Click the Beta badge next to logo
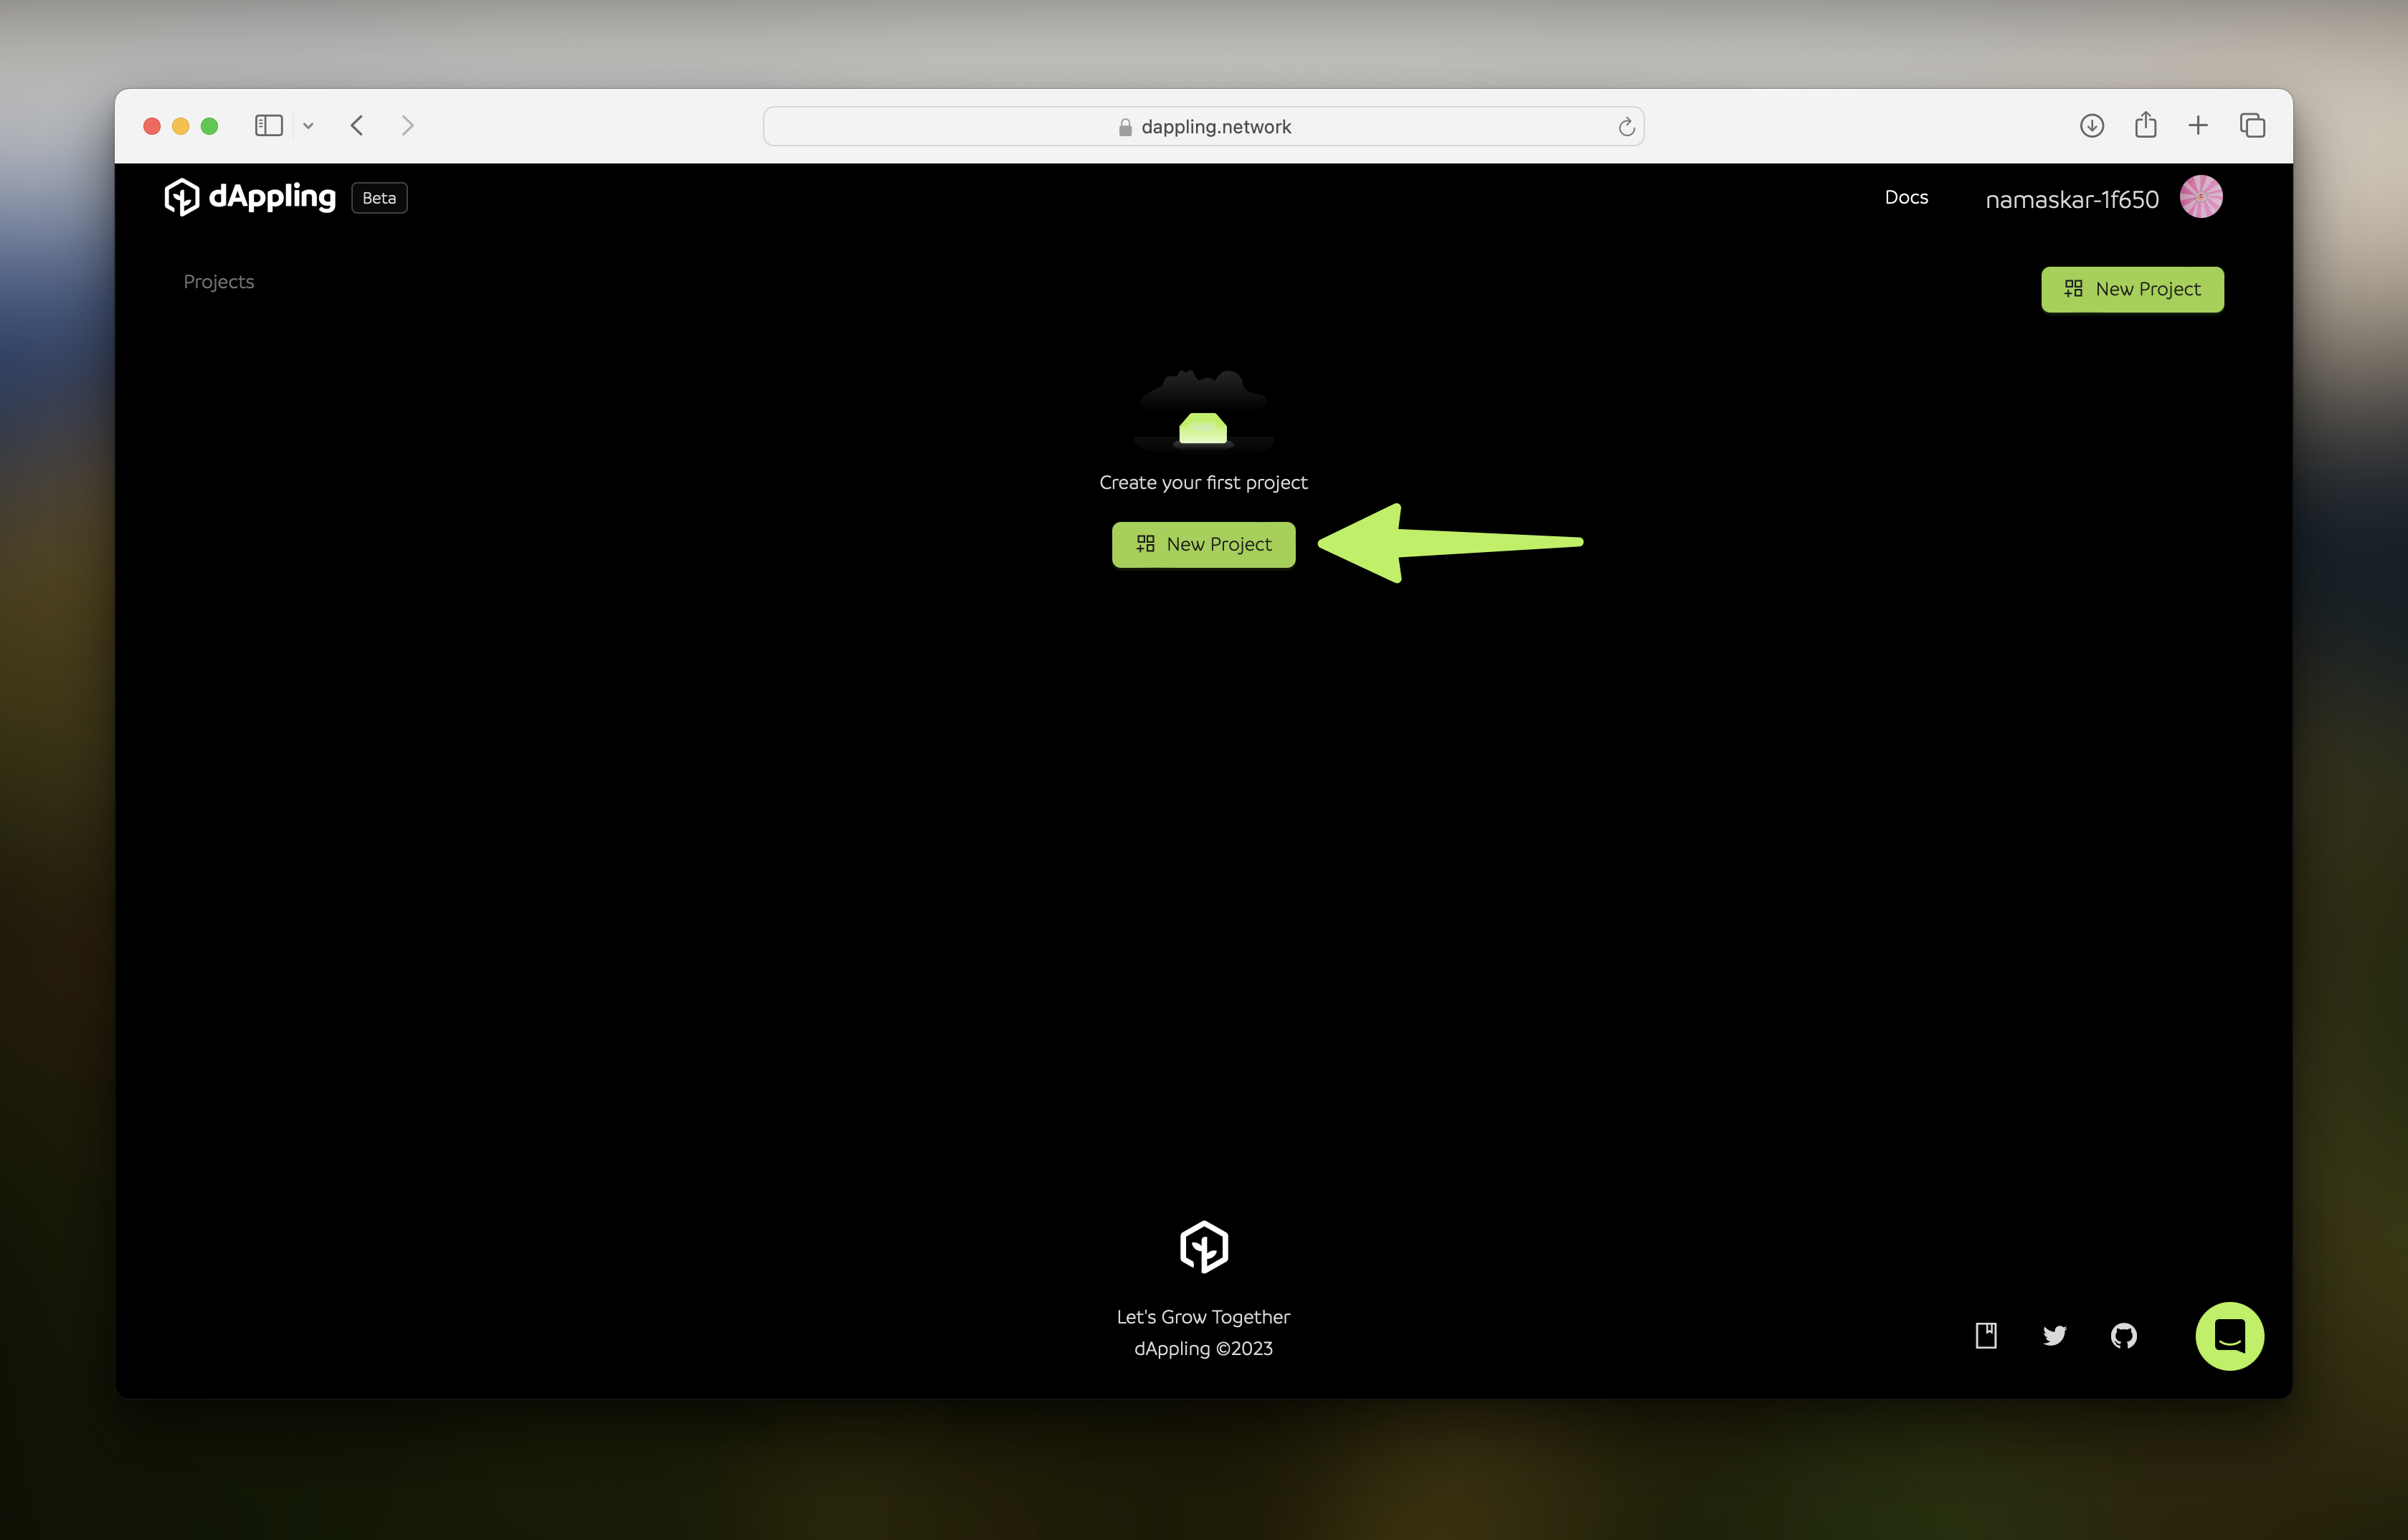 click(379, 198)
